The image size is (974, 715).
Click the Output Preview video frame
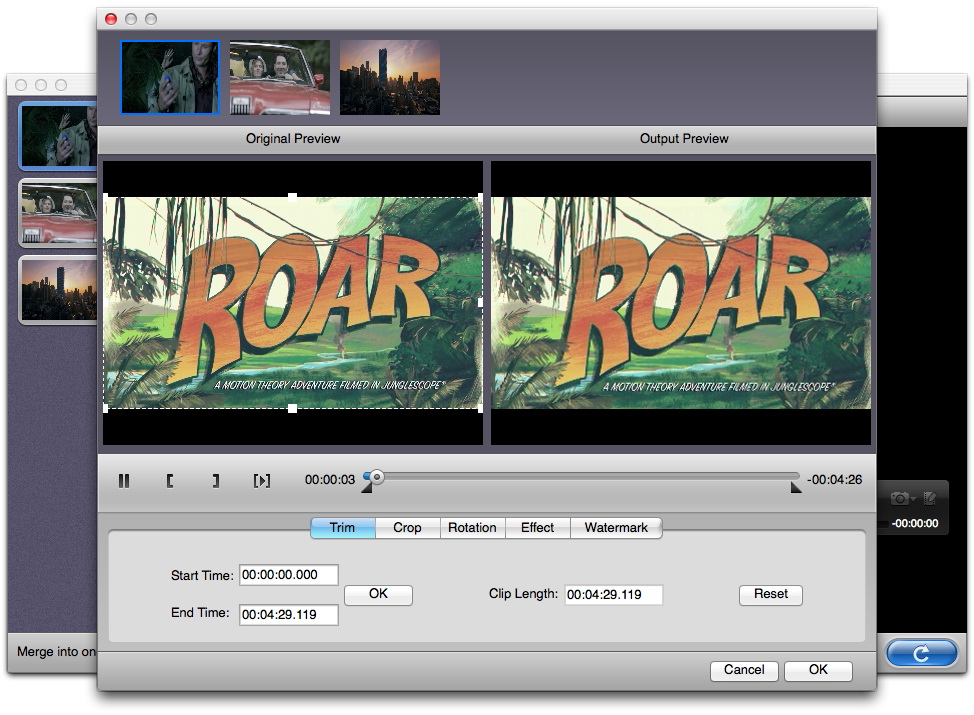(x=681, y=303)
